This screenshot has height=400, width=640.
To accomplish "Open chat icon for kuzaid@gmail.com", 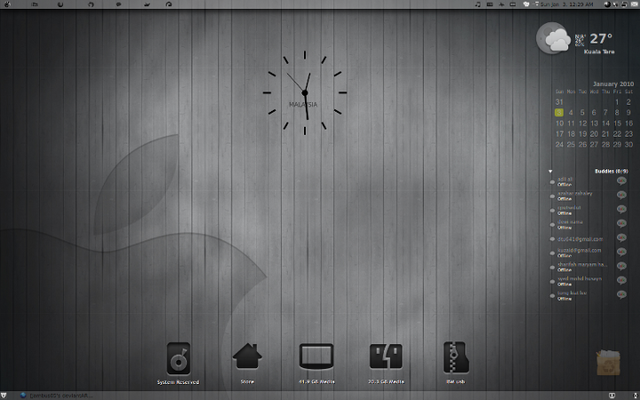I will [x=621, y=252].
